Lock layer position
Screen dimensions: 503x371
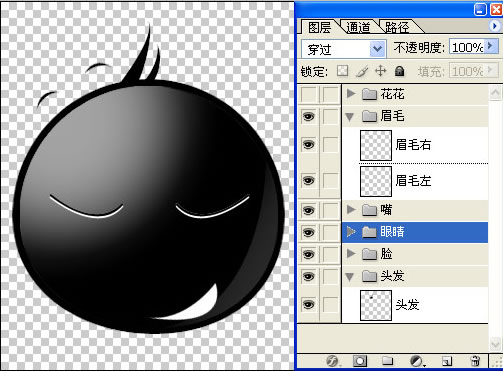tap(380, 71)
